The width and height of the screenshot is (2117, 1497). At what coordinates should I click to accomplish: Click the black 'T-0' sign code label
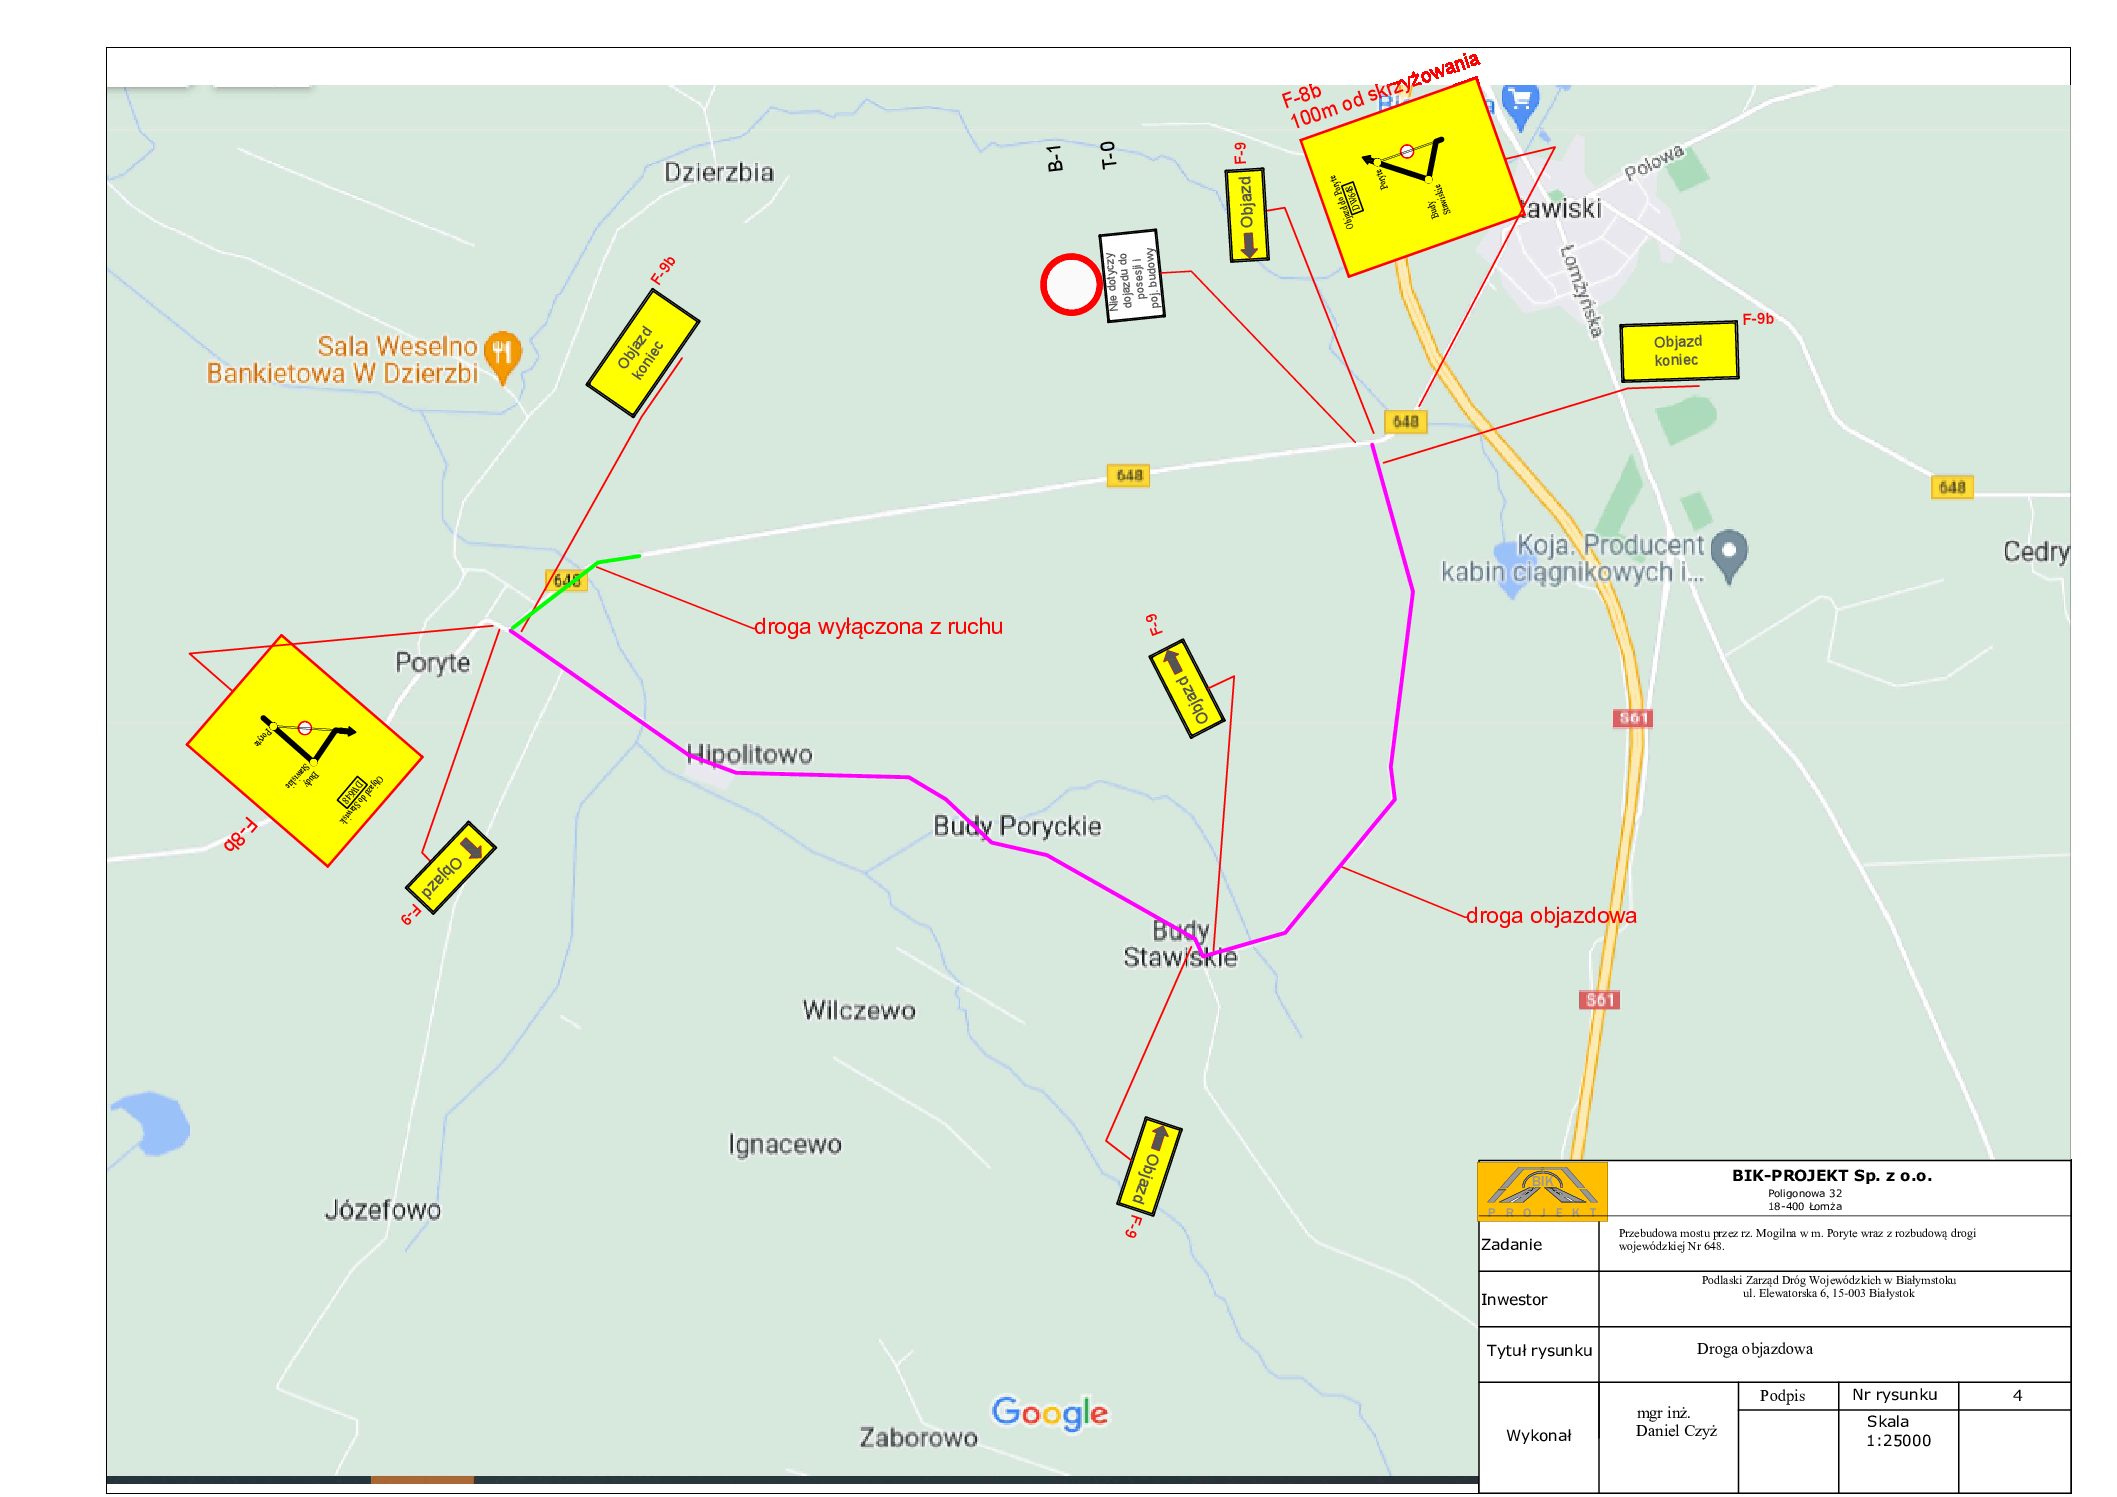1108,155
